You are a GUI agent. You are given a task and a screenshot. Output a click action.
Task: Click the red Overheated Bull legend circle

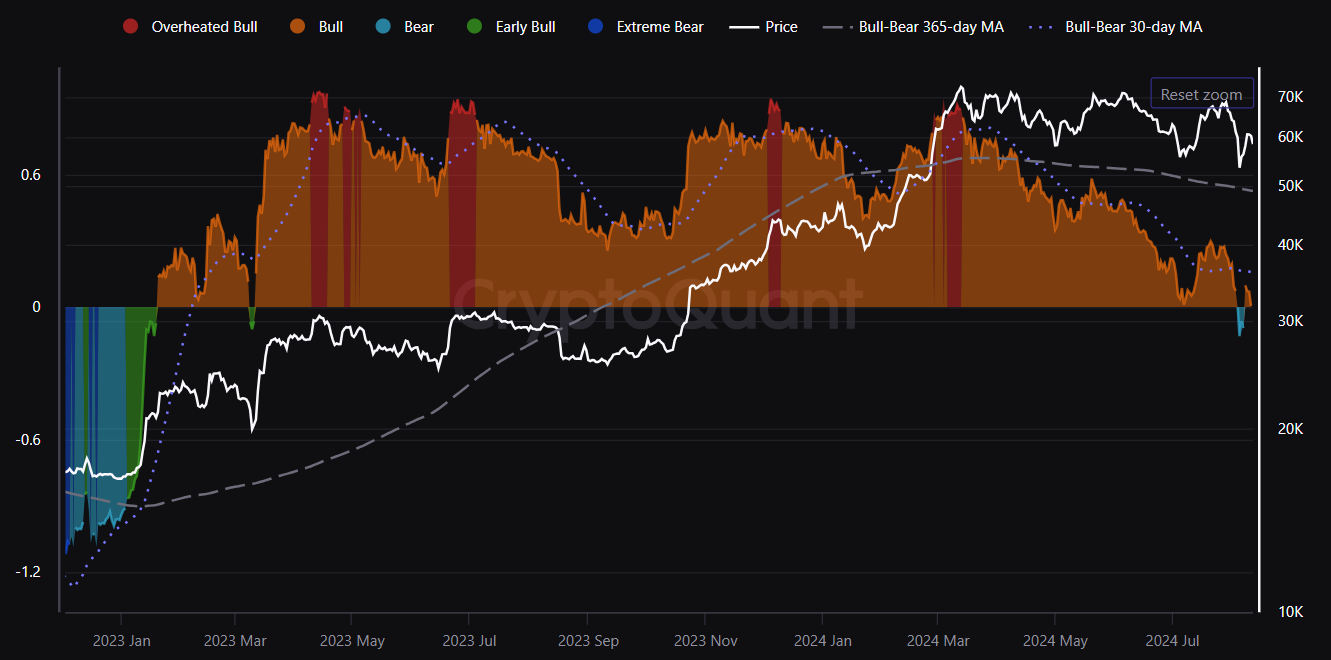coord(131,27)
